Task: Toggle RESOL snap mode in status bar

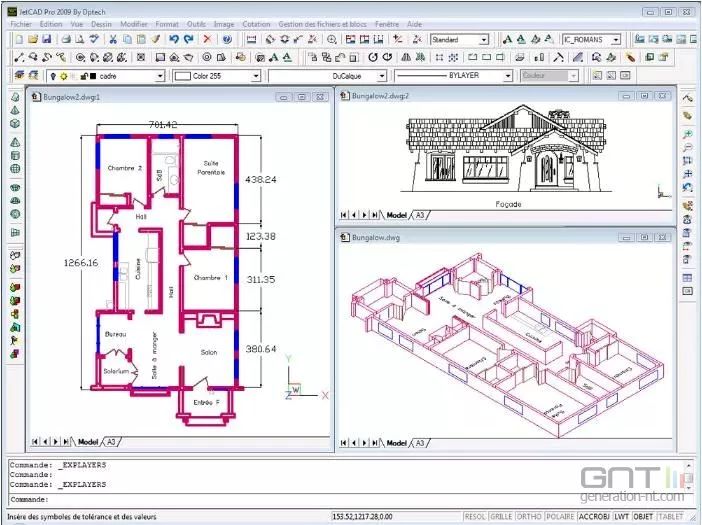Action: 475,517
